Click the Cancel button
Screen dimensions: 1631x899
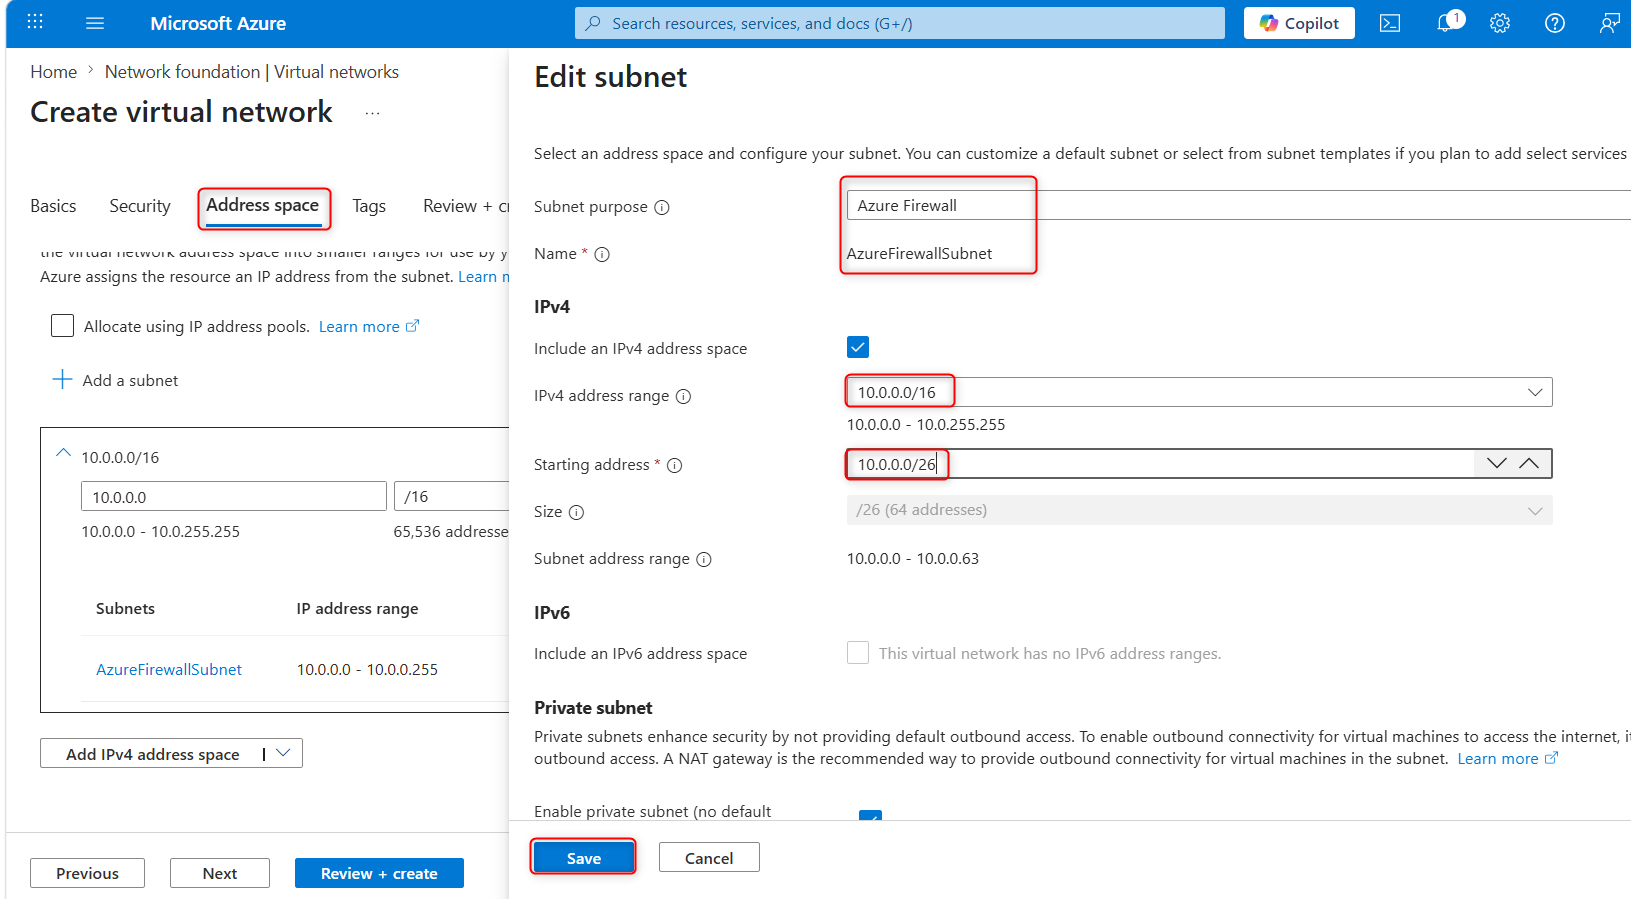pos(709,858)
